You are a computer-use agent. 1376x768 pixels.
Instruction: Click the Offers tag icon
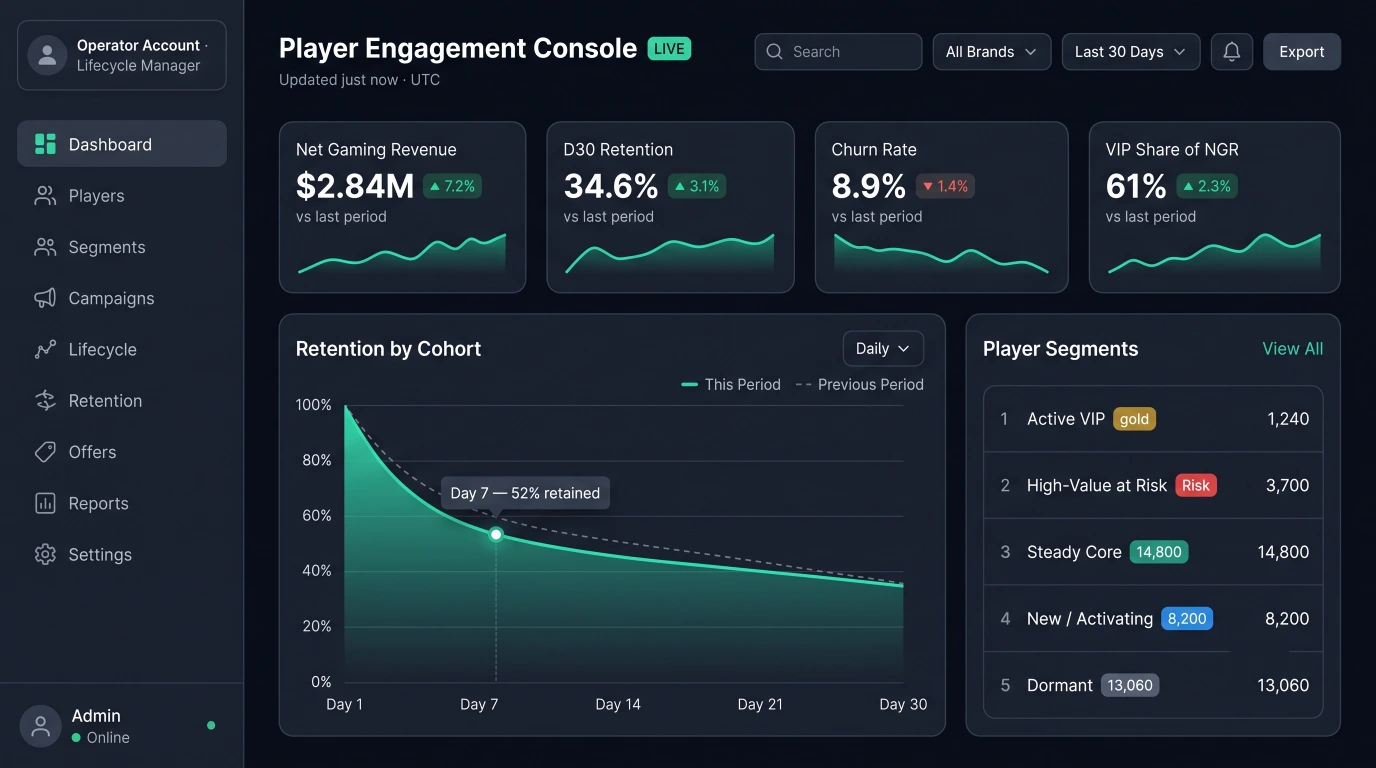click(45, 452)
